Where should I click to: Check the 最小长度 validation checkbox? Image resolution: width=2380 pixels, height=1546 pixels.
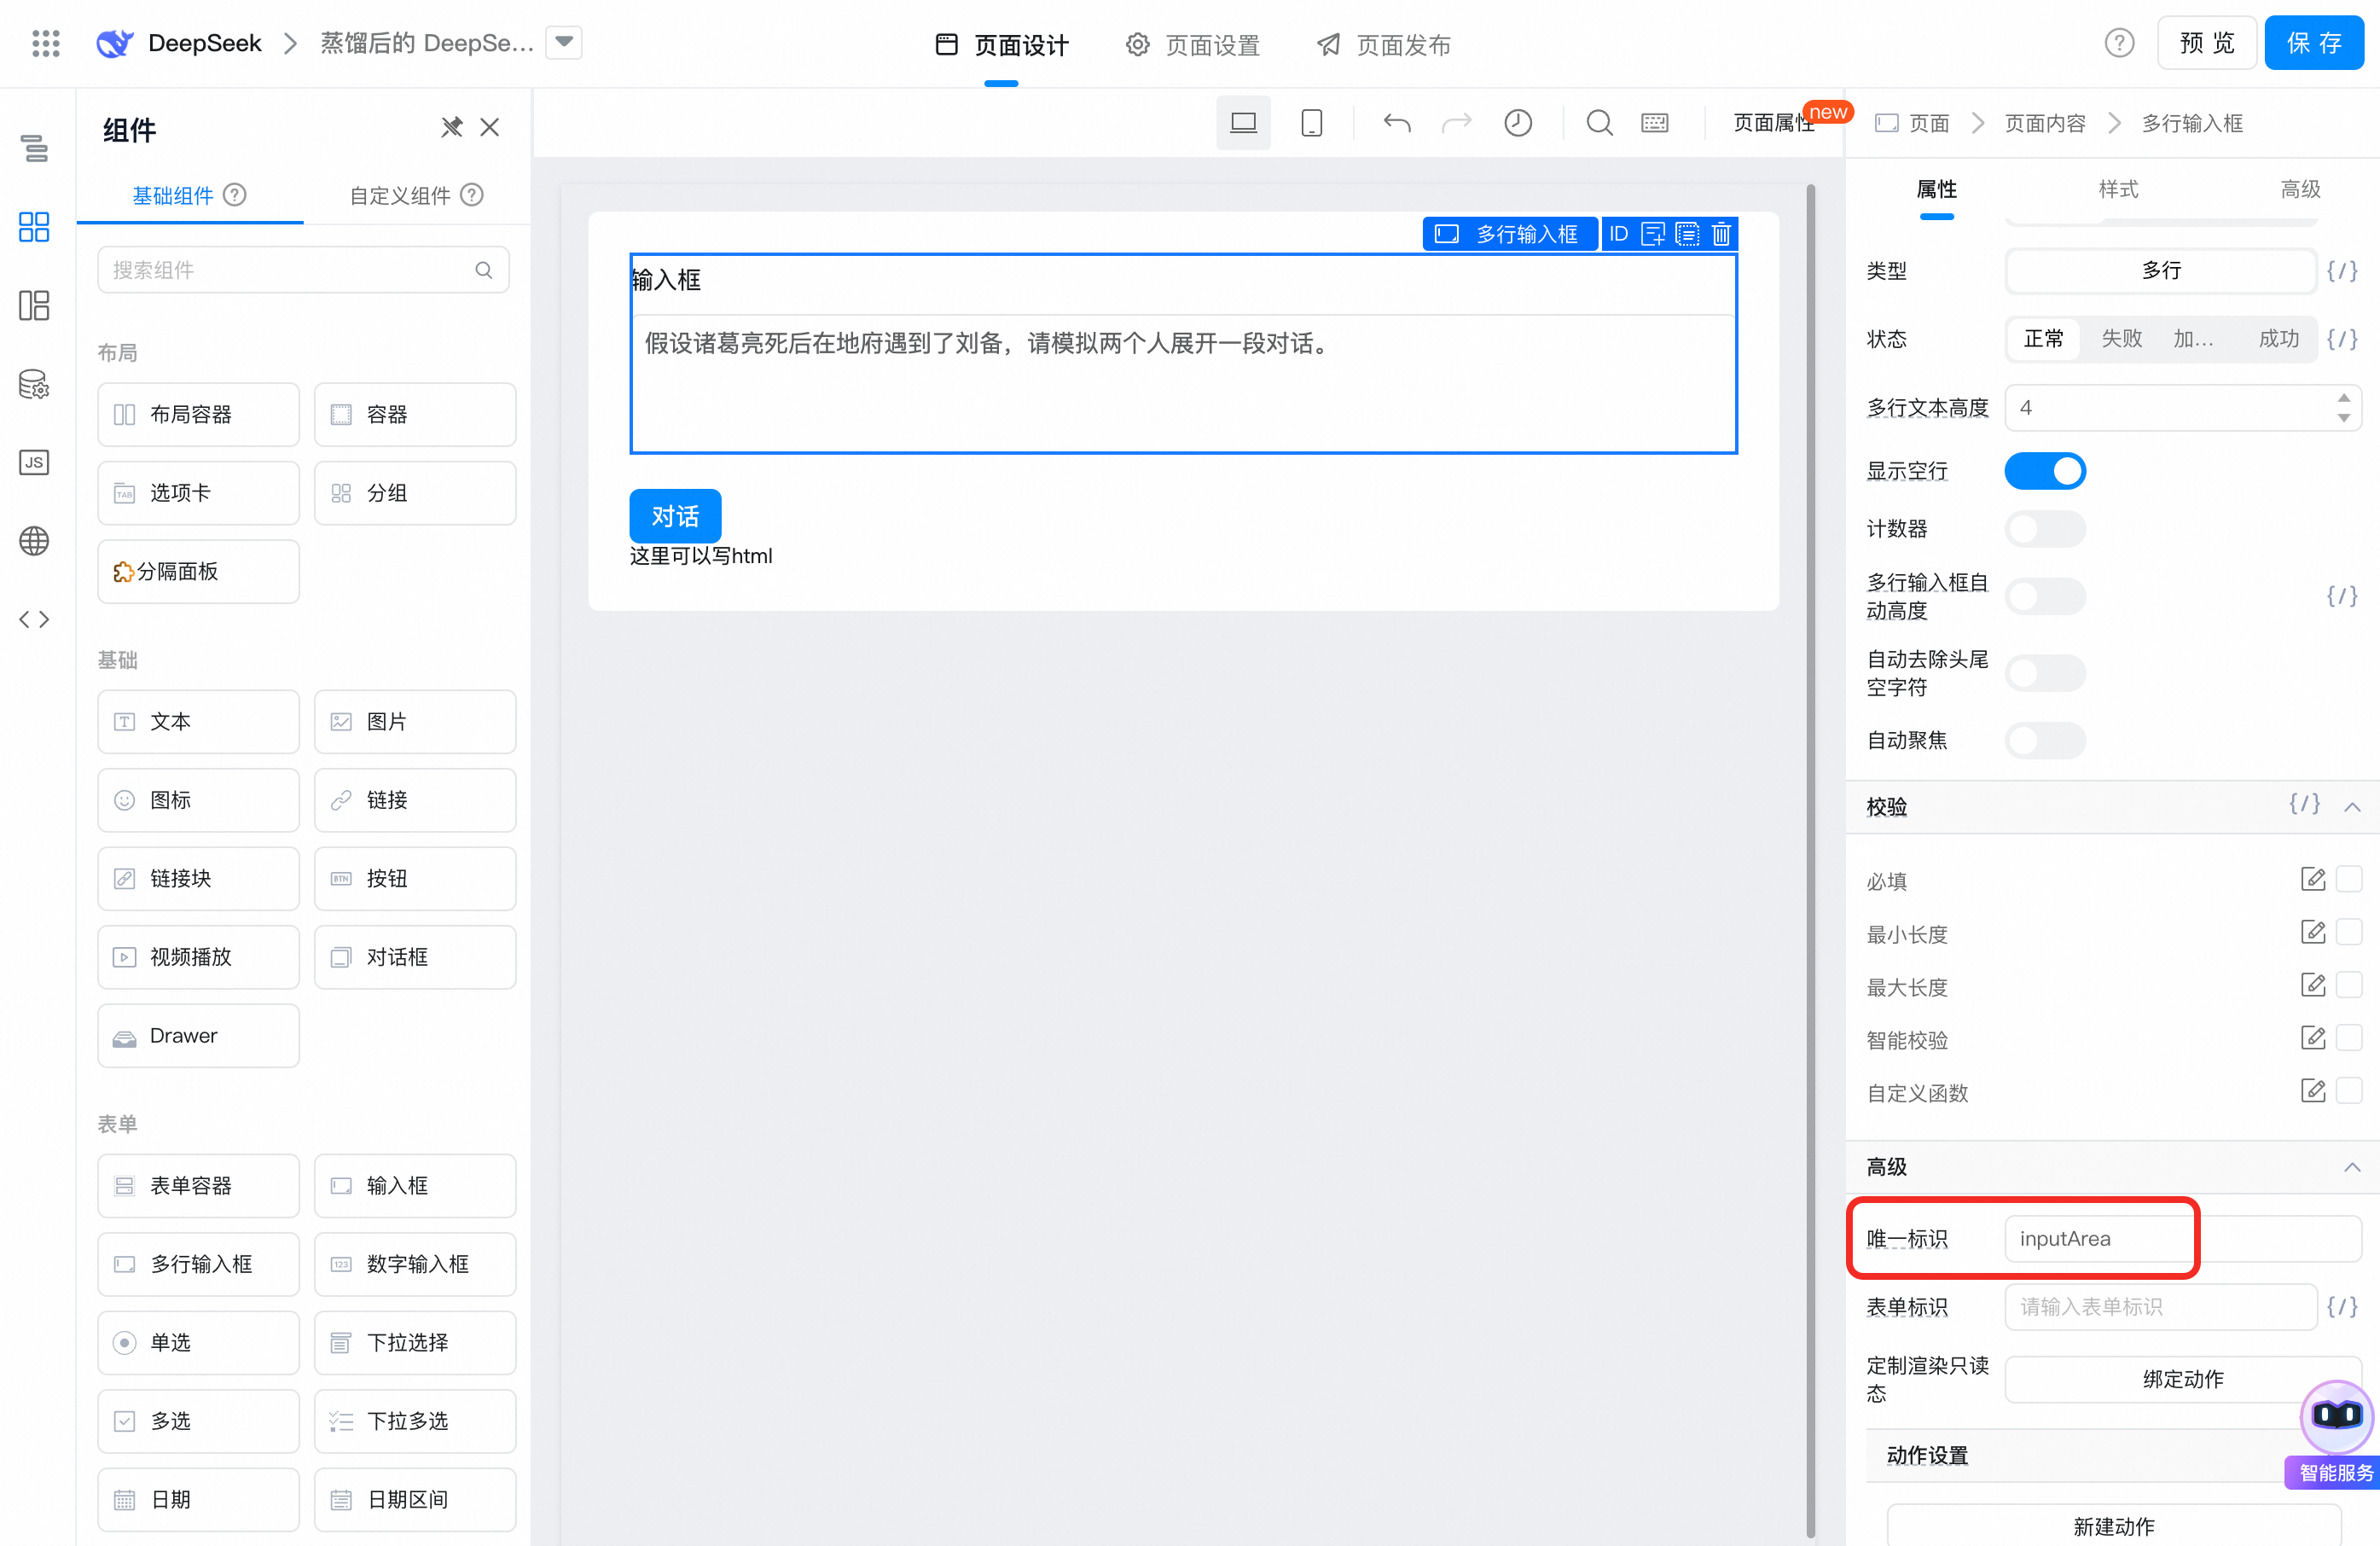[x=2349, y=932]
